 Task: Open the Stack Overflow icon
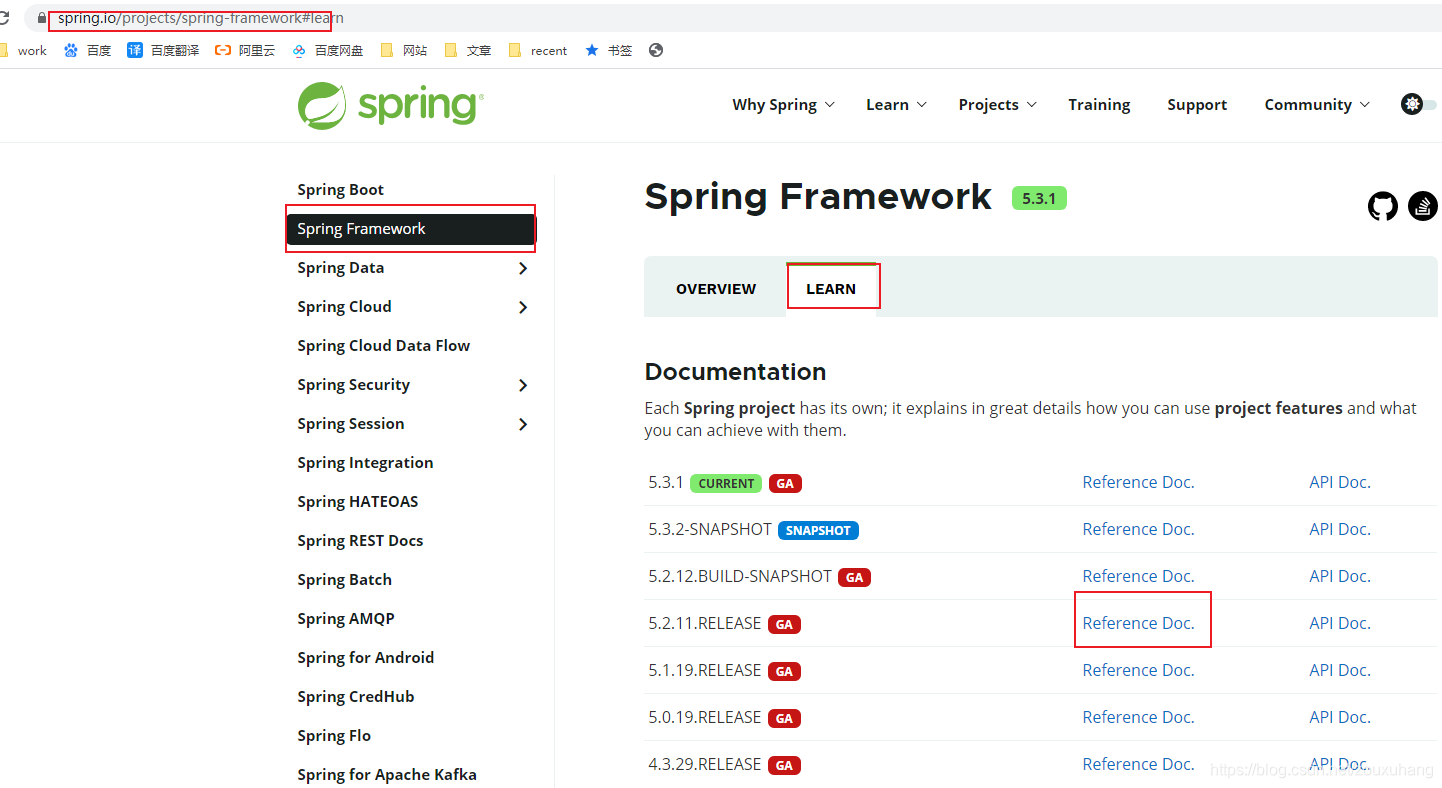point(1423,206)
